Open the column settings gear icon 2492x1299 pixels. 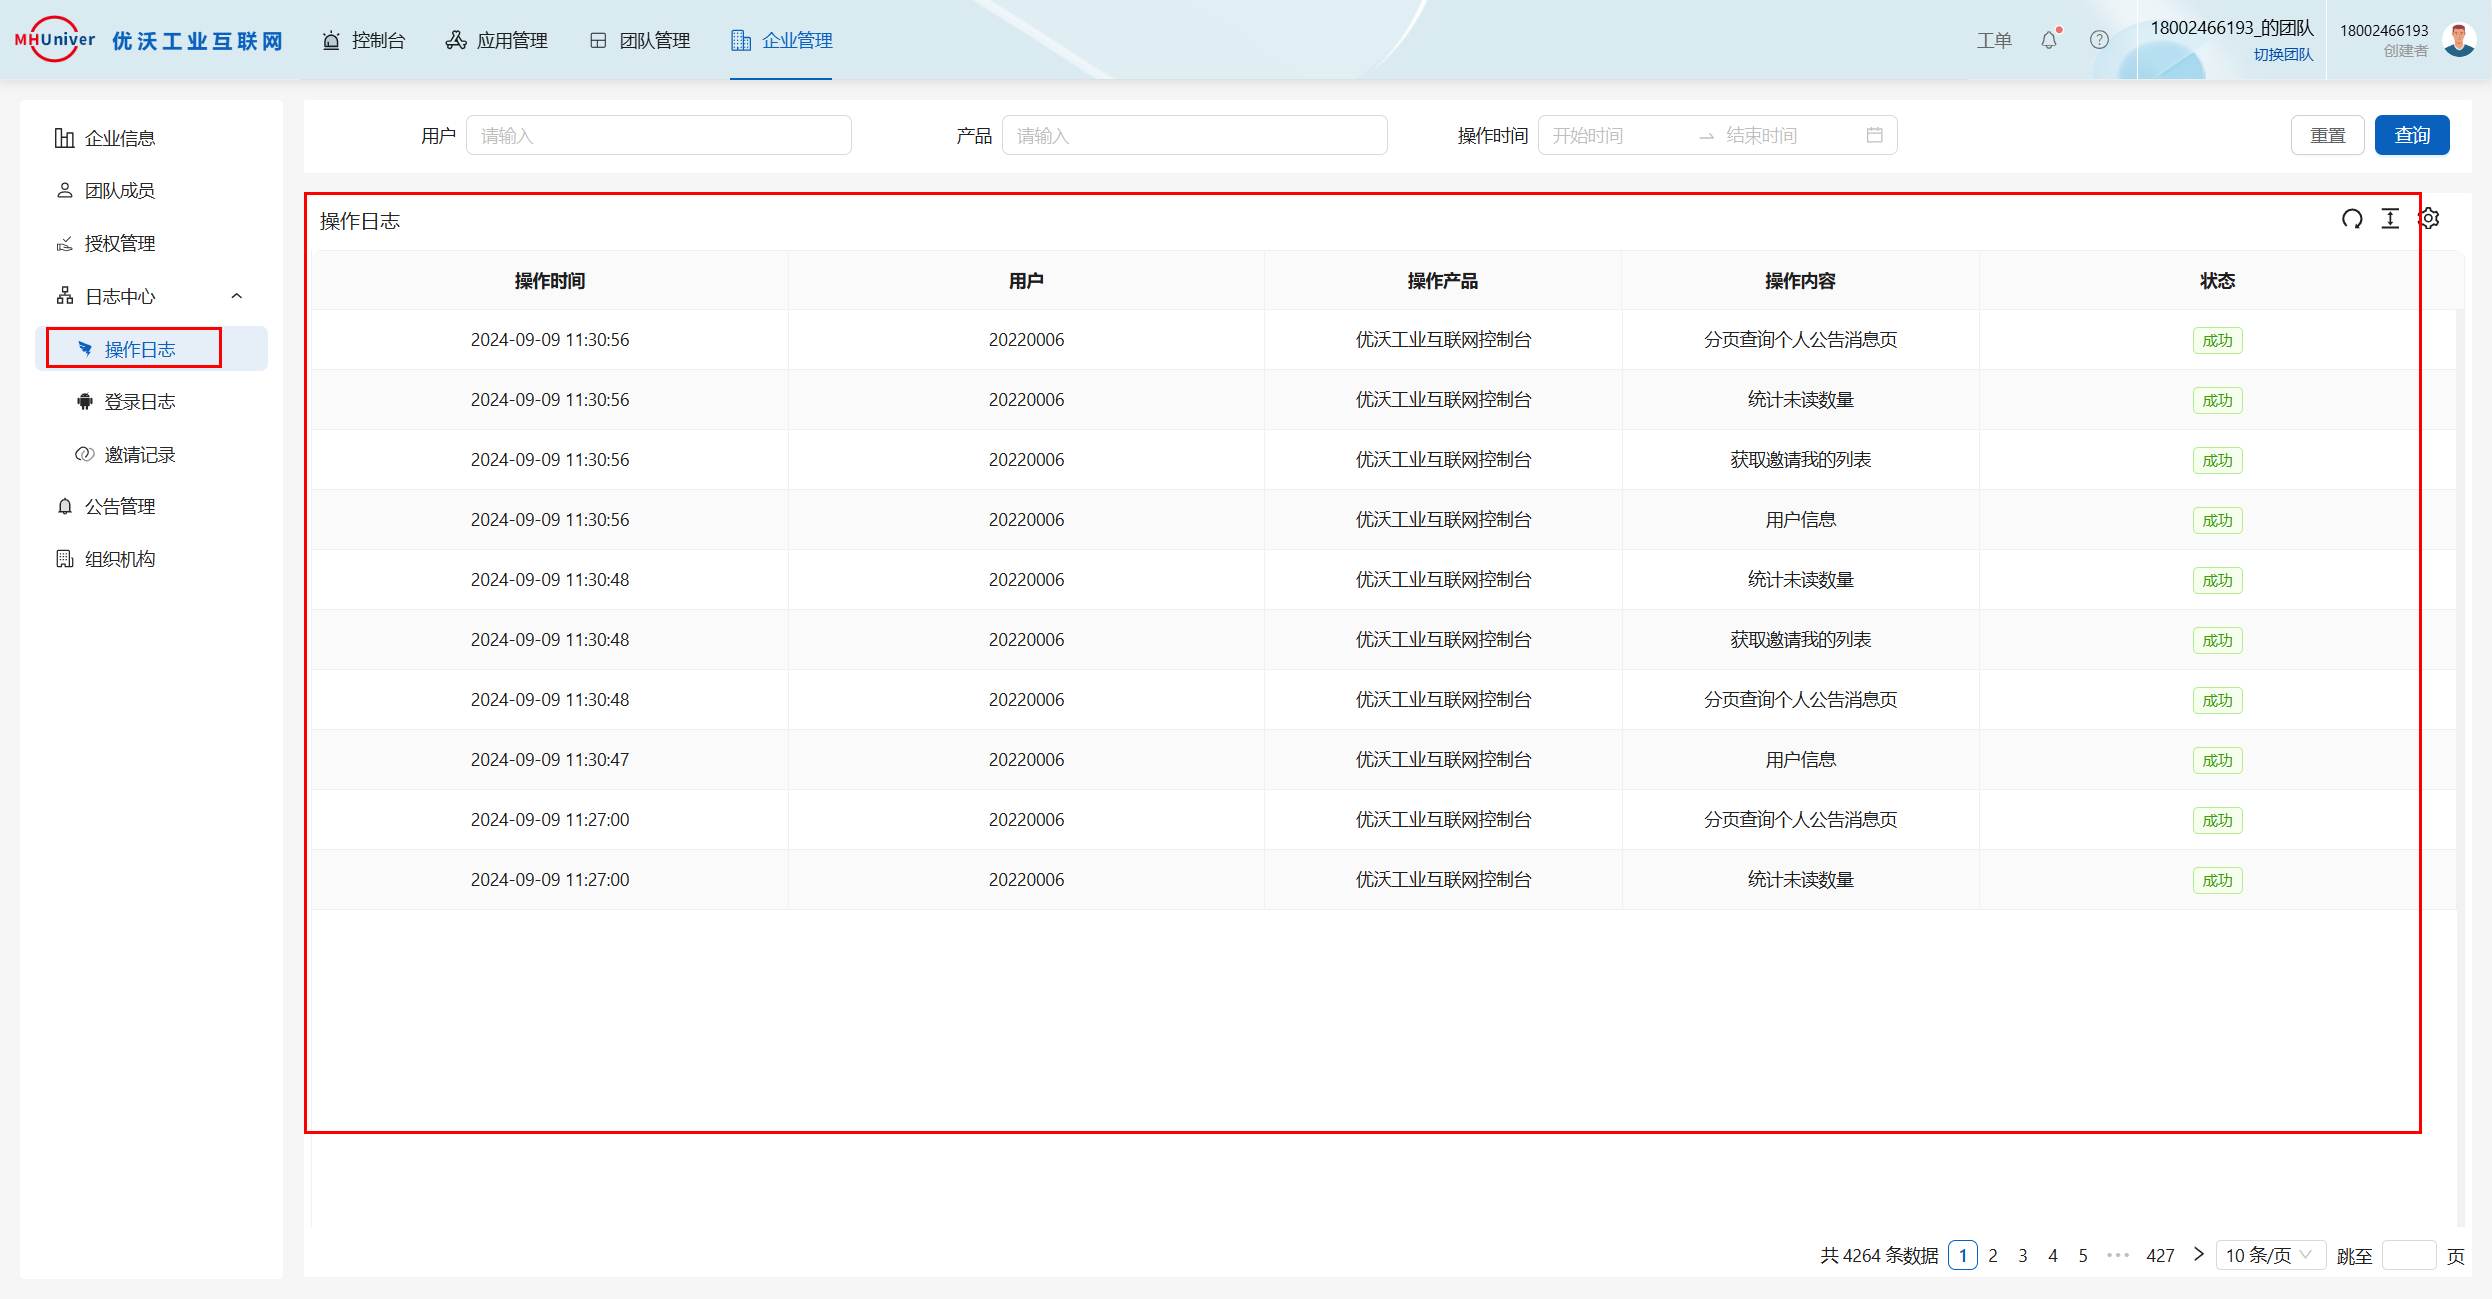tap(2430, 219)
